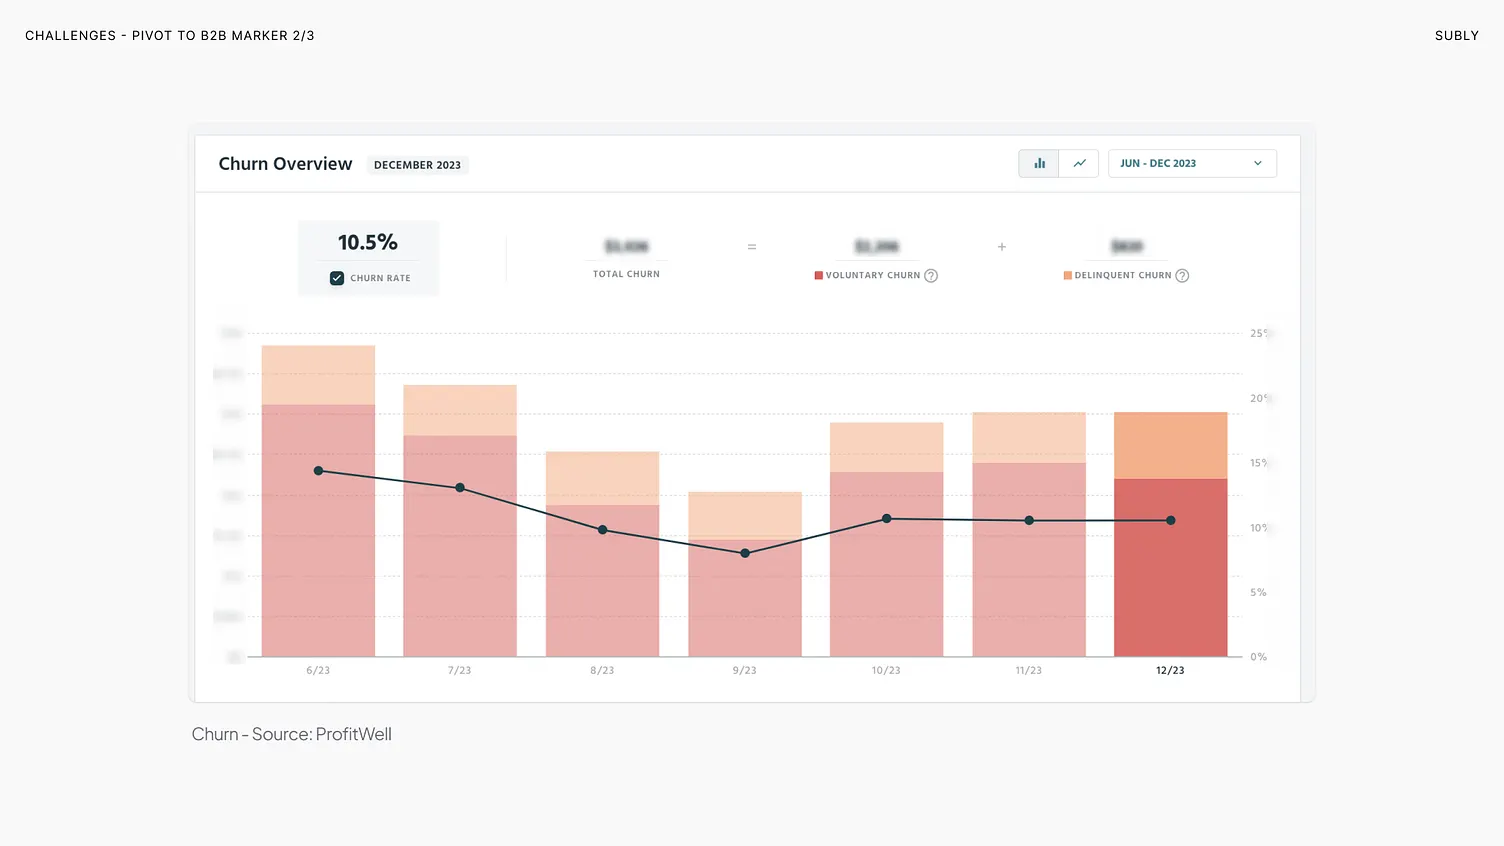Click the plus symbol before Delinquent Churn
This screenshot has width=1504, height=846.
[1001, 247]
